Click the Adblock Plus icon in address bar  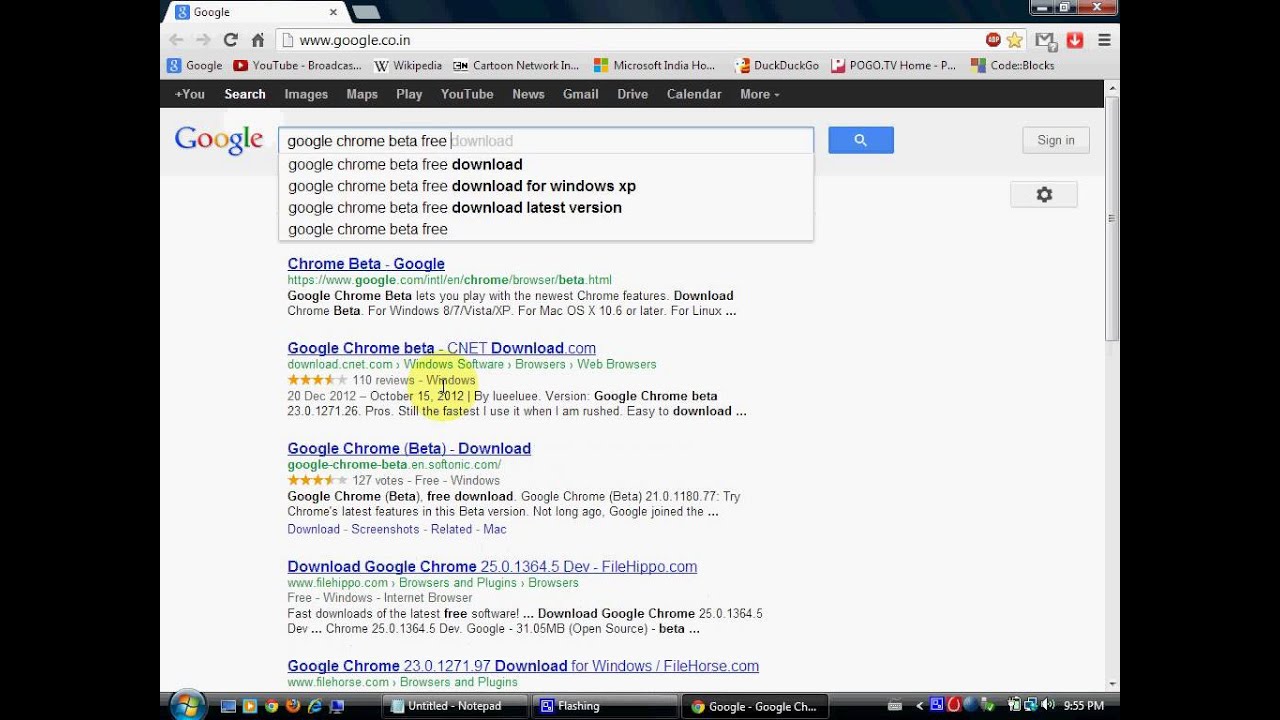[x=993, y=40]
